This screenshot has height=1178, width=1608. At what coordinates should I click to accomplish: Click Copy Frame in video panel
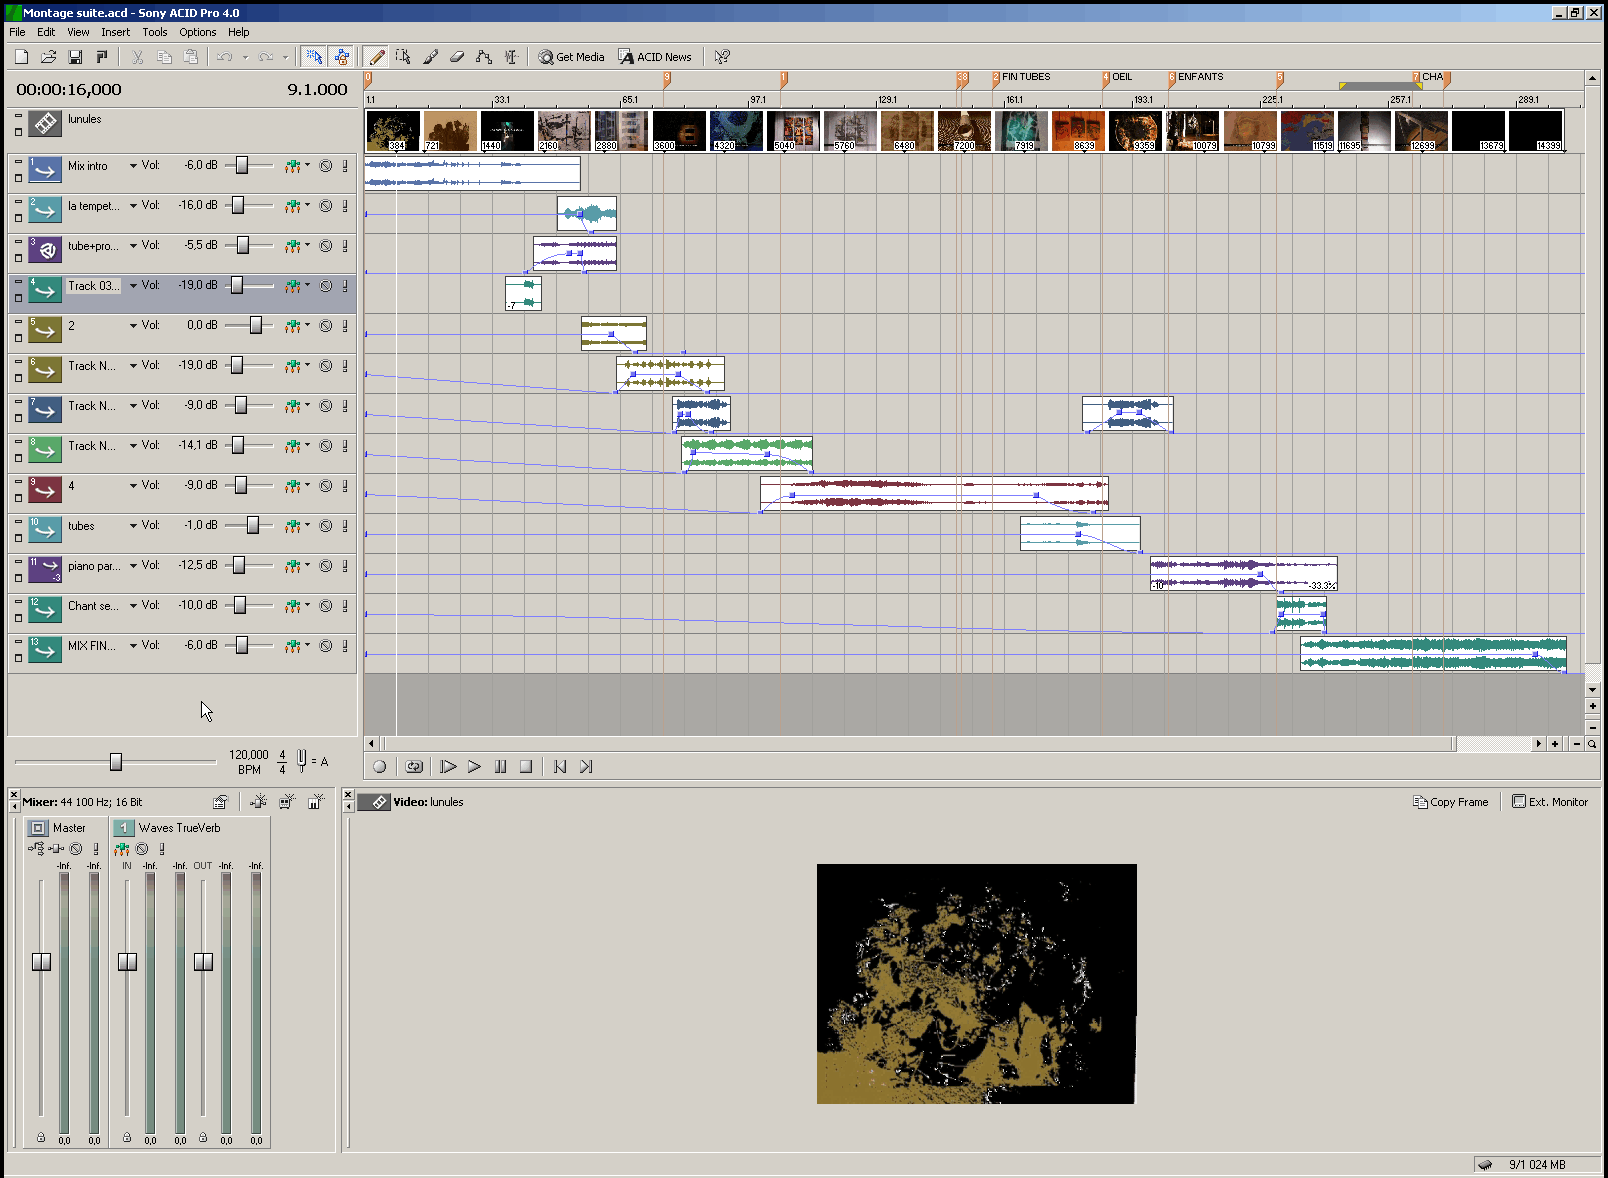1451,802
